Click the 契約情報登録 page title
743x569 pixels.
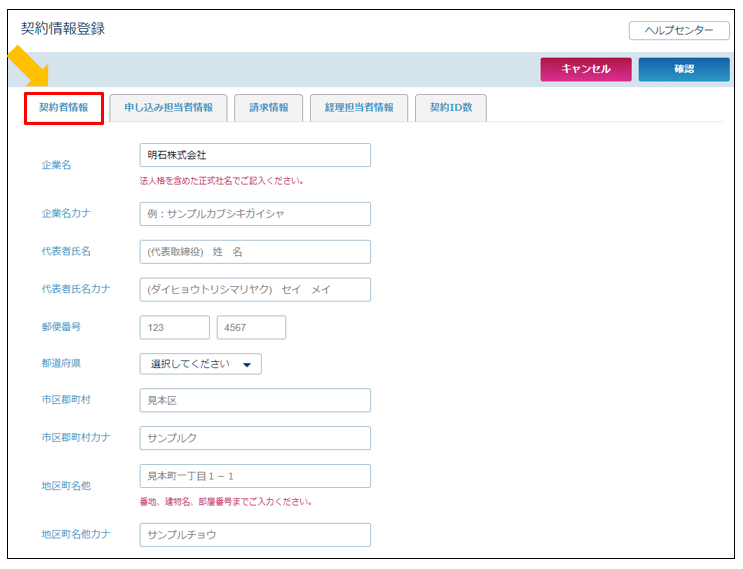(x=63, y=29)
